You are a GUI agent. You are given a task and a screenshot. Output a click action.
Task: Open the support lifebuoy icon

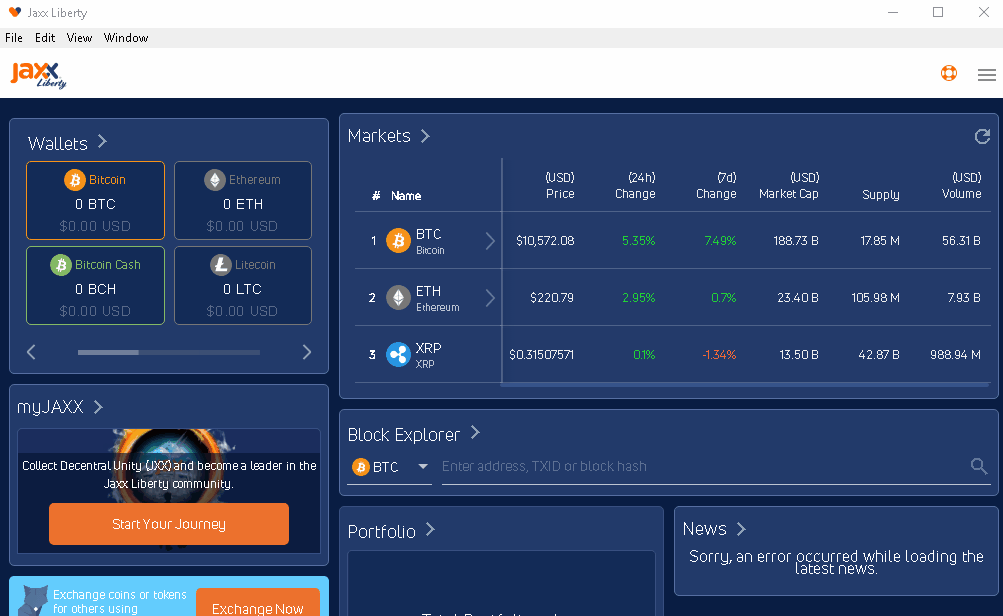click(949, 74)
